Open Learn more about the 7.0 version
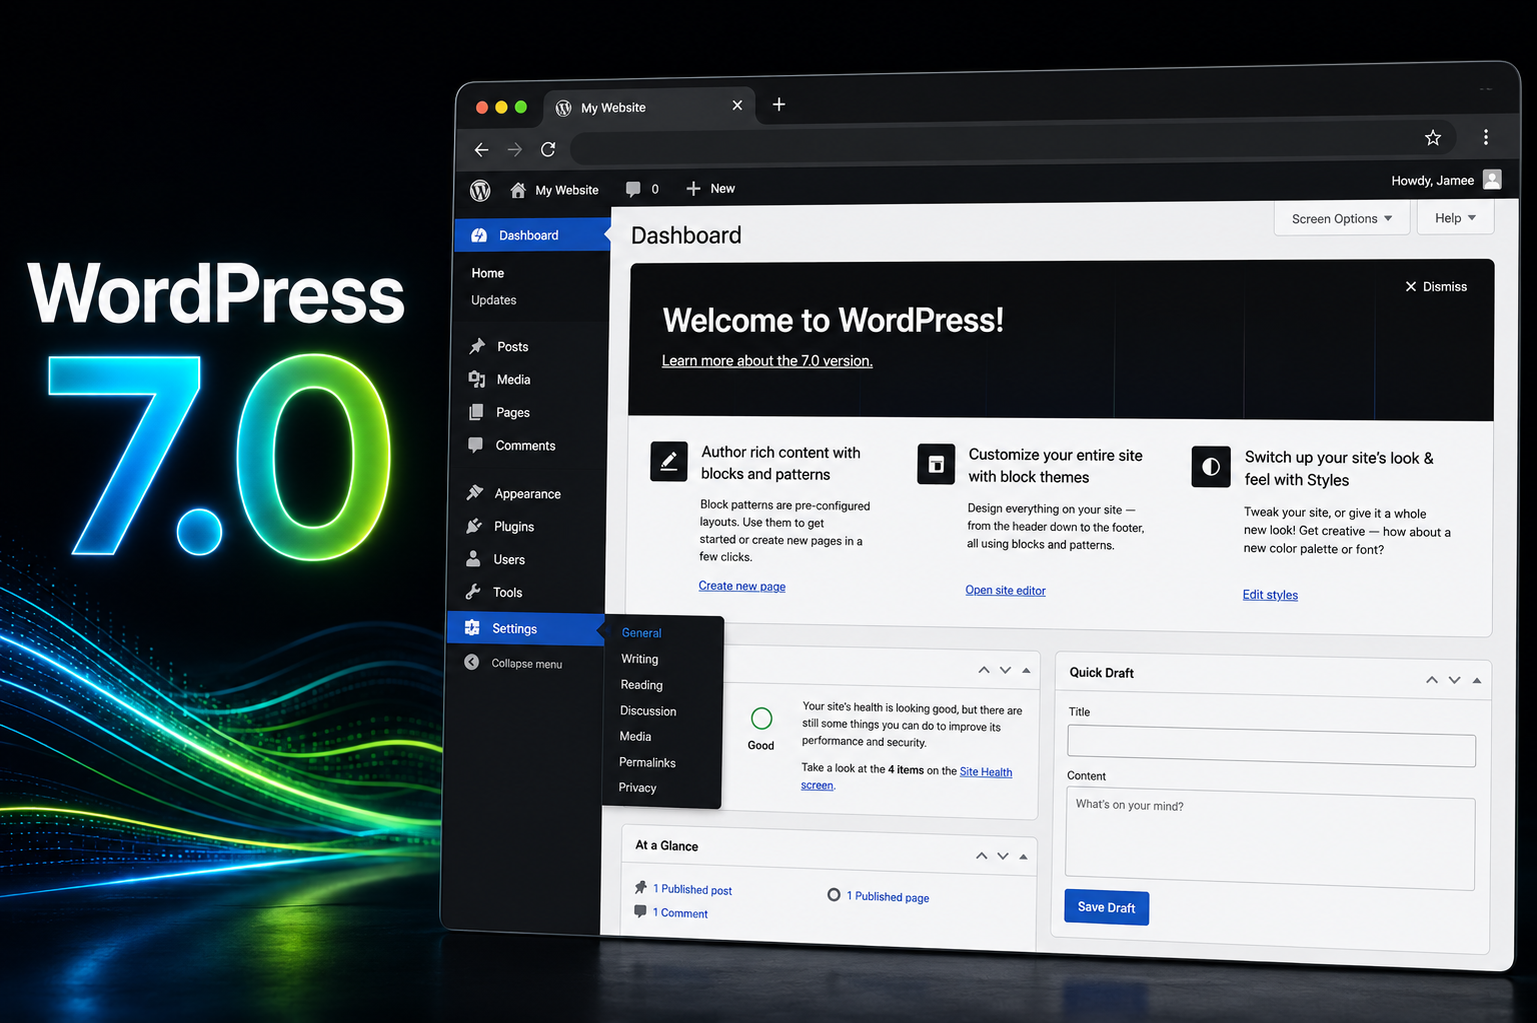This screenshot has height=1023, width=1537. [x=767, y=361]
